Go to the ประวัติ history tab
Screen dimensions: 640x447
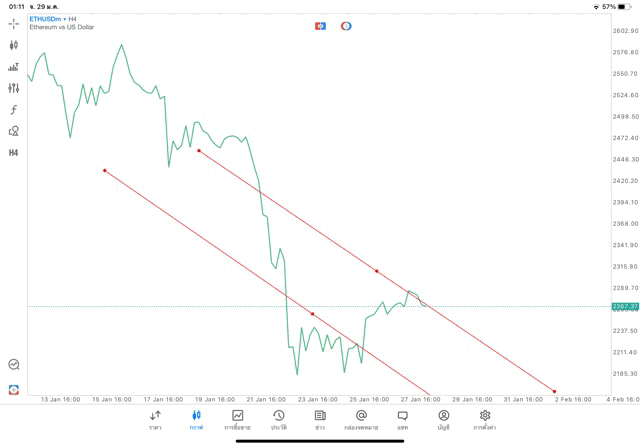click(278, 419)
